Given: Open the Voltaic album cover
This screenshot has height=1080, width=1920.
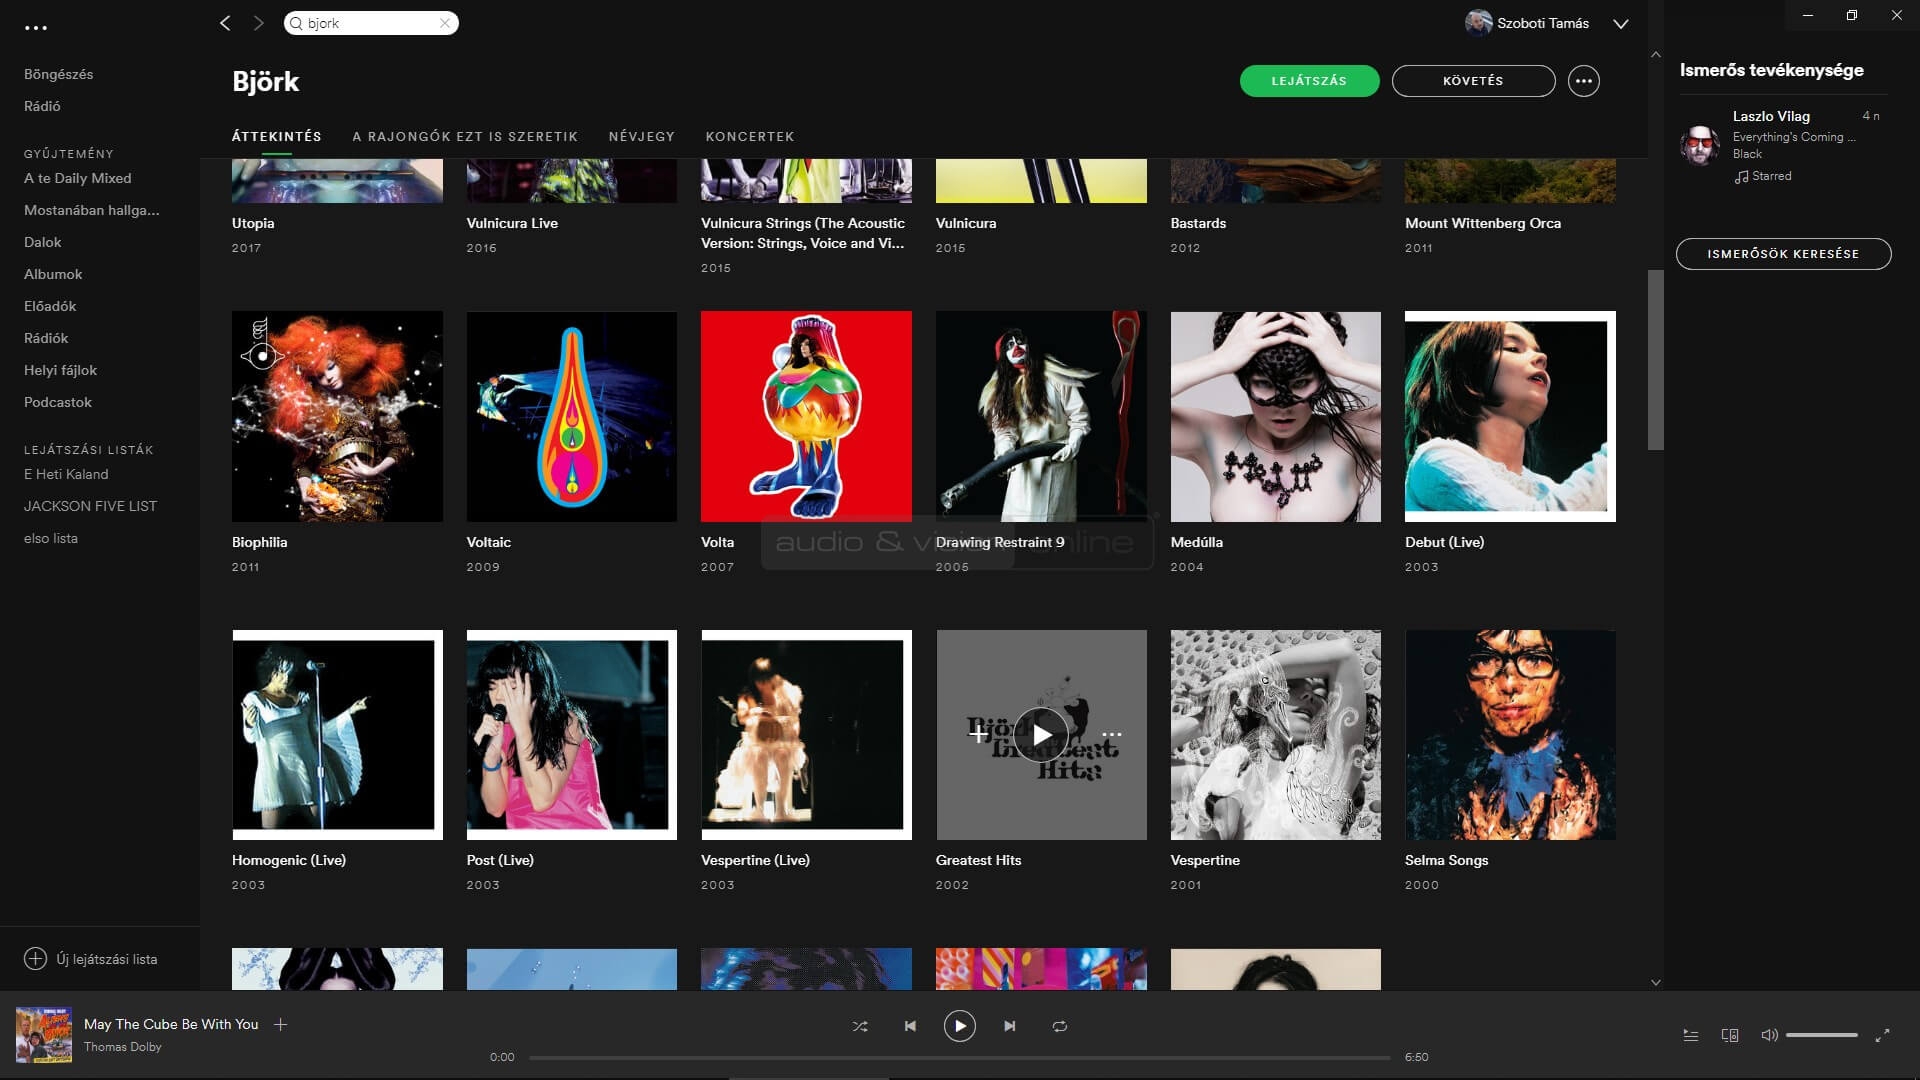Looking at the screenshot, I should pos(572,416).
